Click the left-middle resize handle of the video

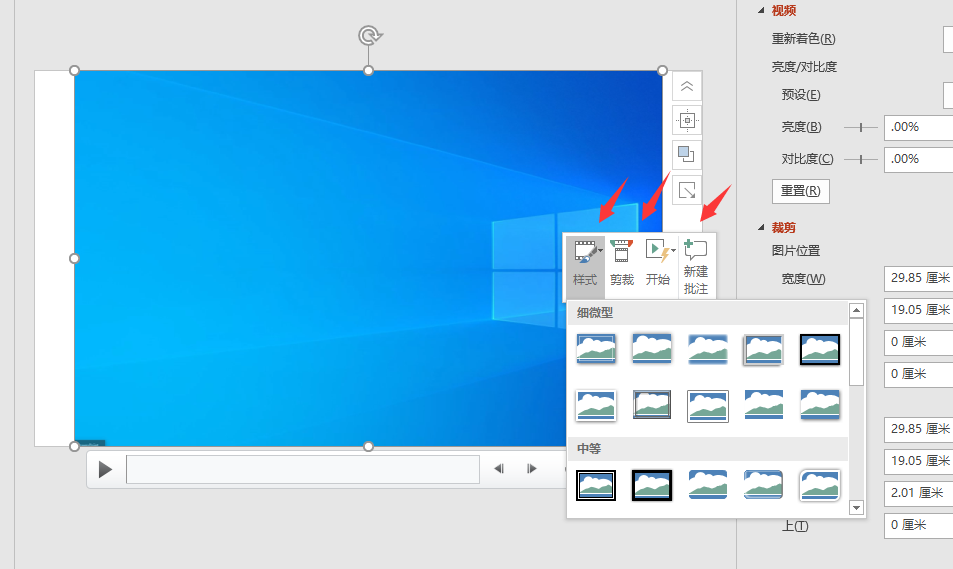point(74,258)
